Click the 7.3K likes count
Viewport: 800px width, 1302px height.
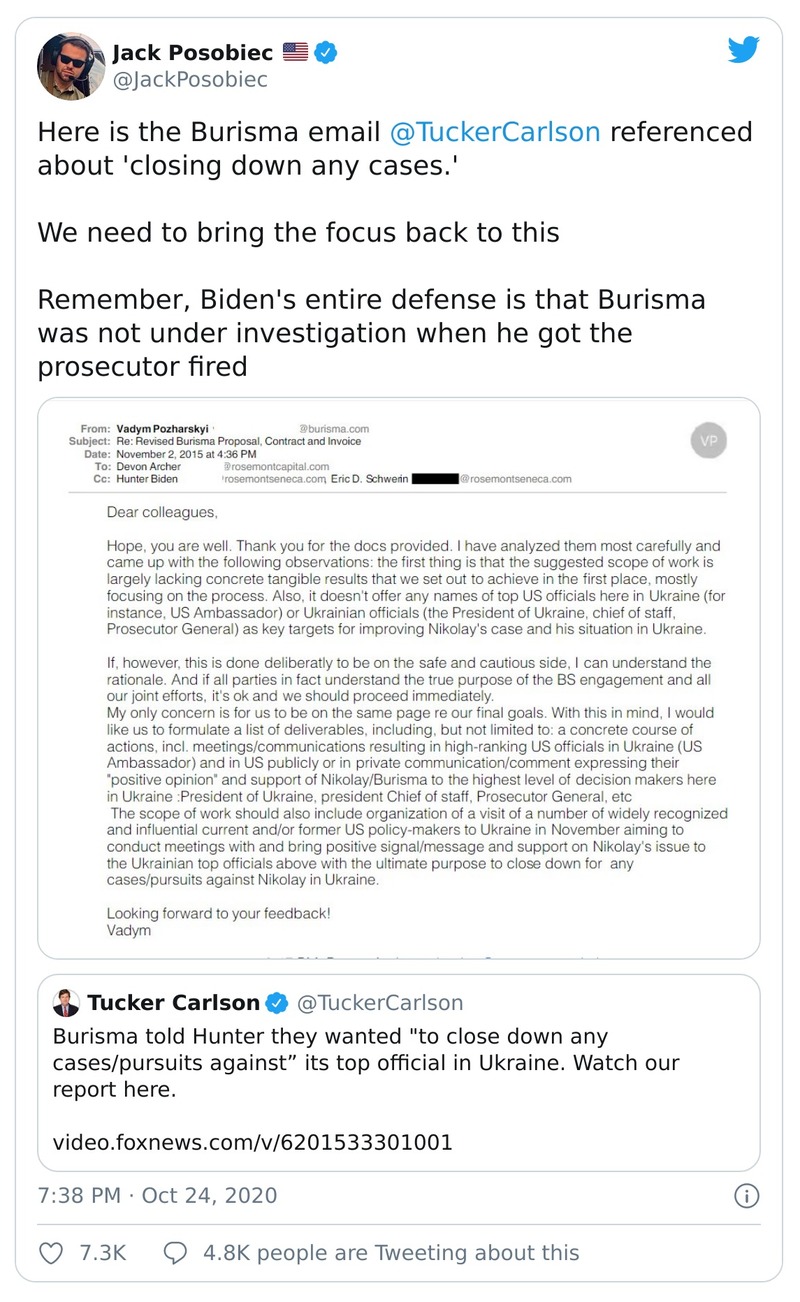coord(101,1252)
